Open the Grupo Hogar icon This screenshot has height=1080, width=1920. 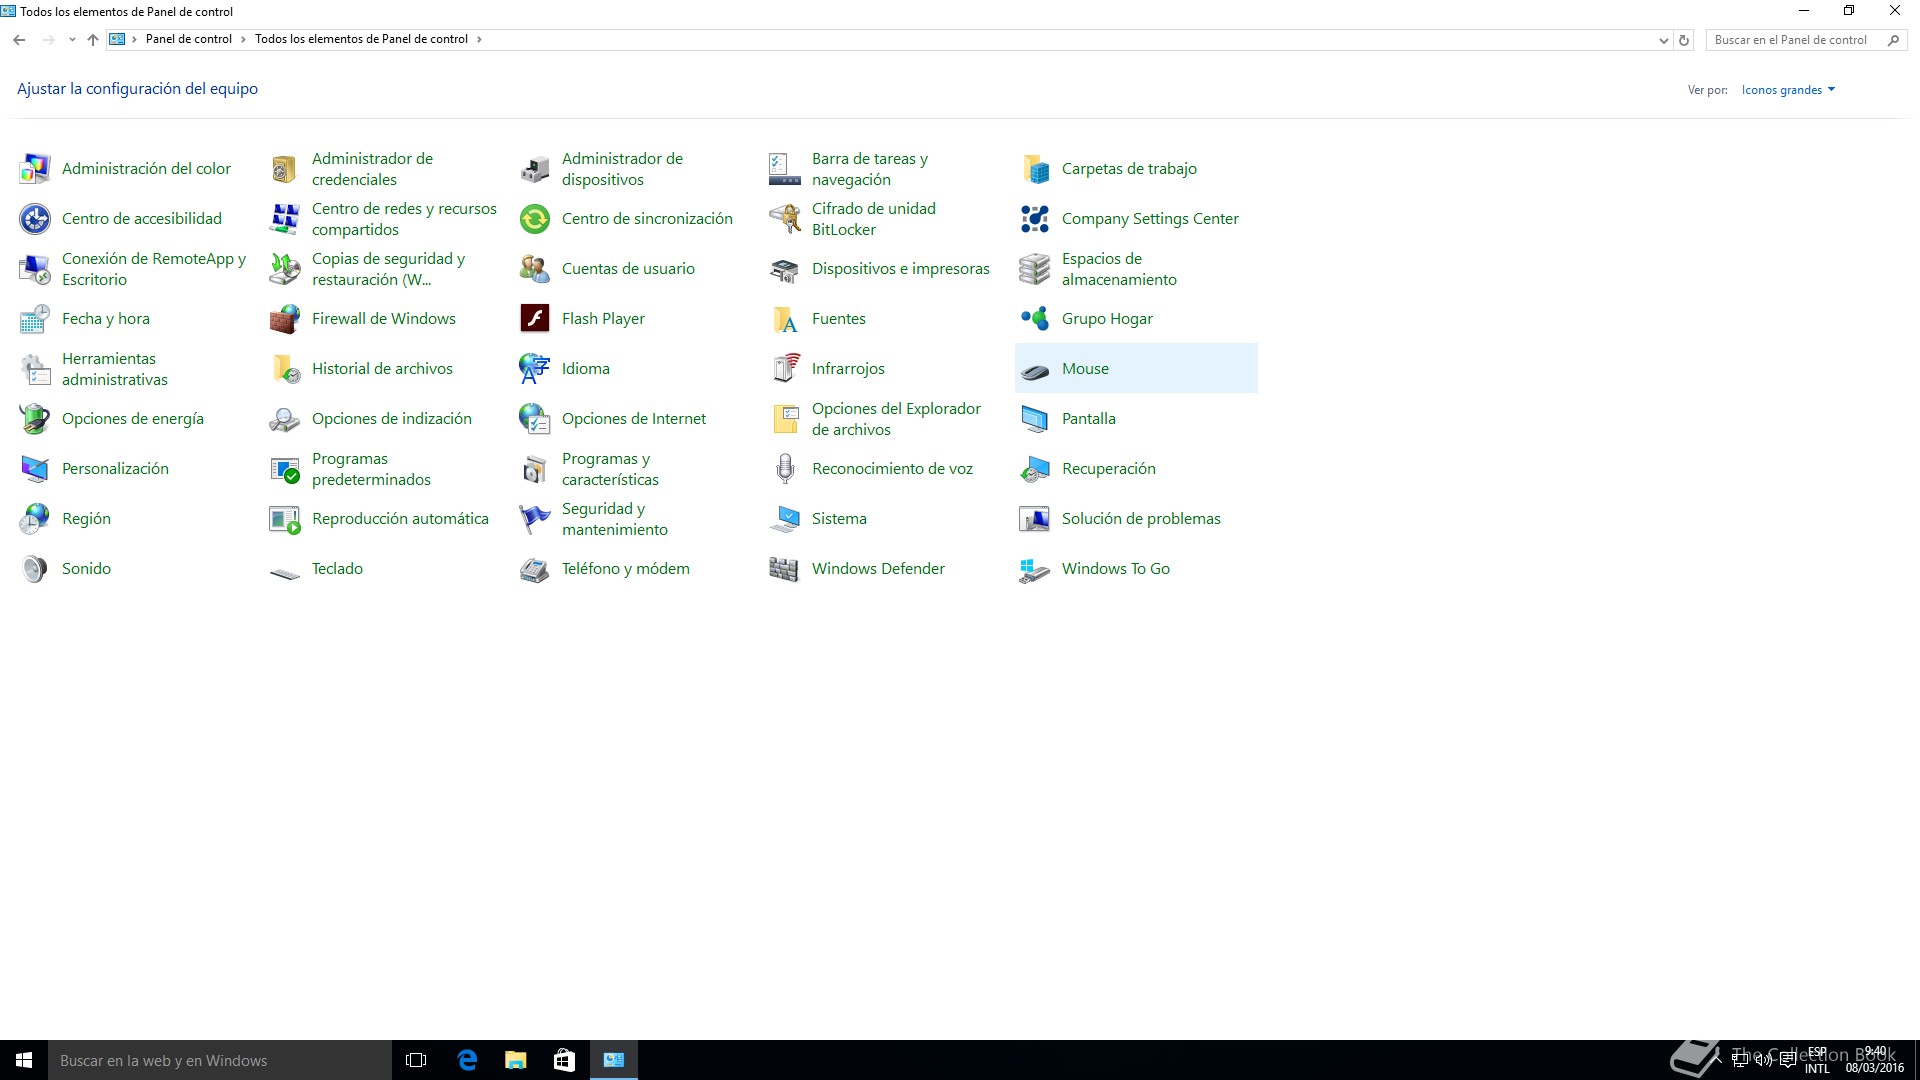tap(1035, 319)
